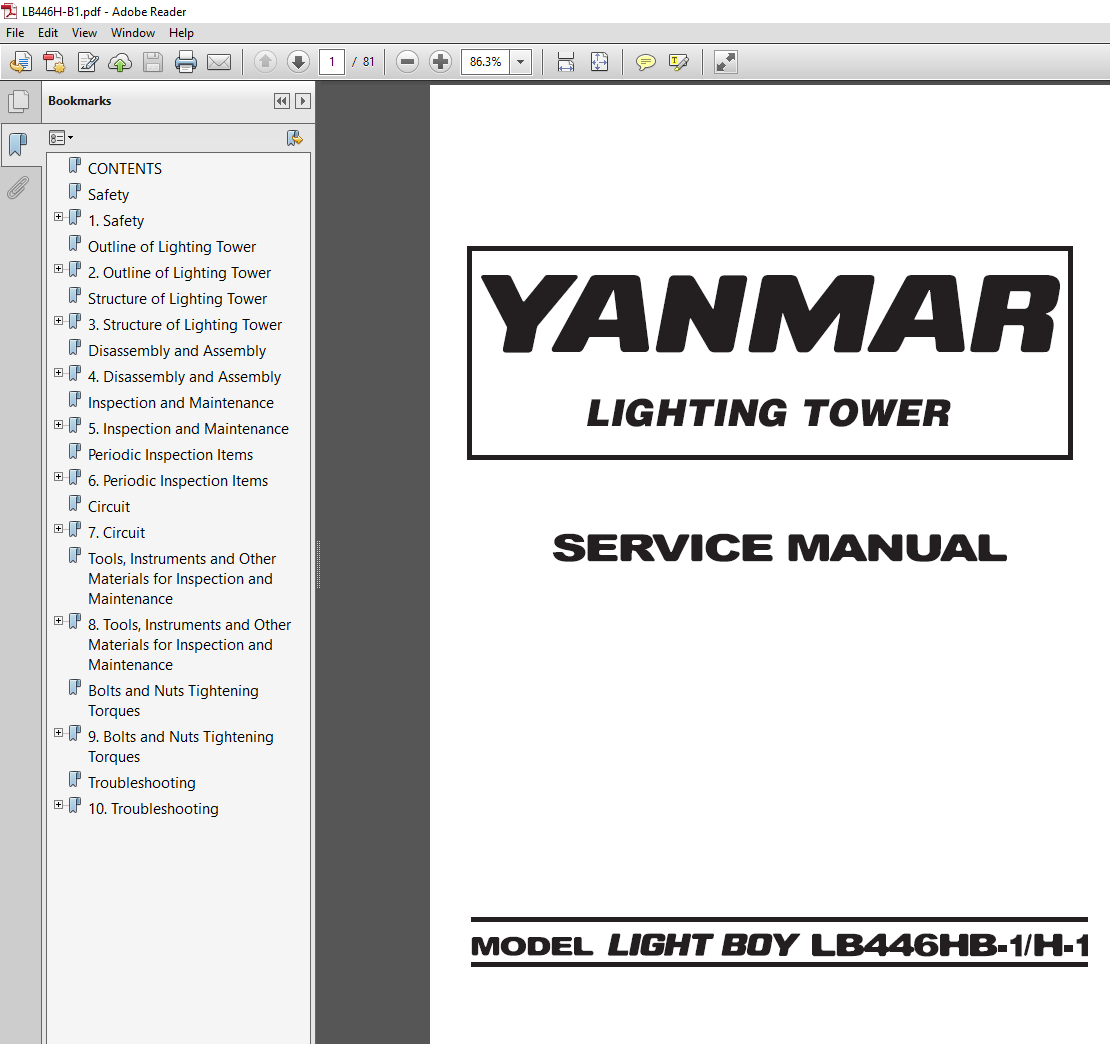Click the Create PDF online icon
The height and width of the screenshot is (1044, 1110).
[21, 62]
